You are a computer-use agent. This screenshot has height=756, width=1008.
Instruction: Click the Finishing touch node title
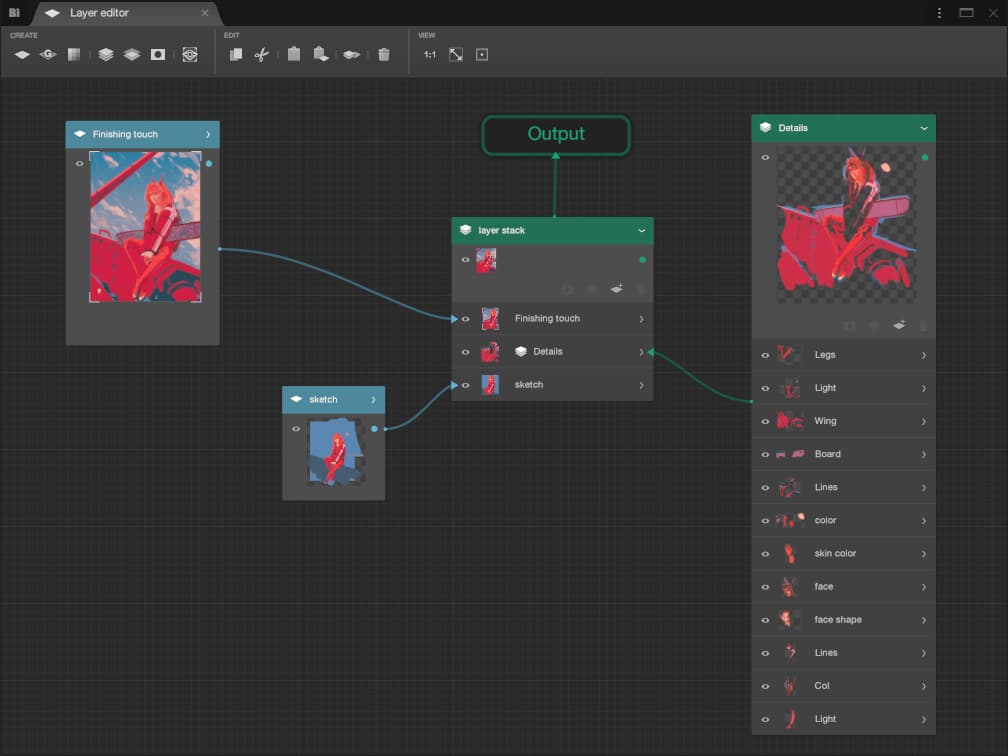click(x=125, y=134)
